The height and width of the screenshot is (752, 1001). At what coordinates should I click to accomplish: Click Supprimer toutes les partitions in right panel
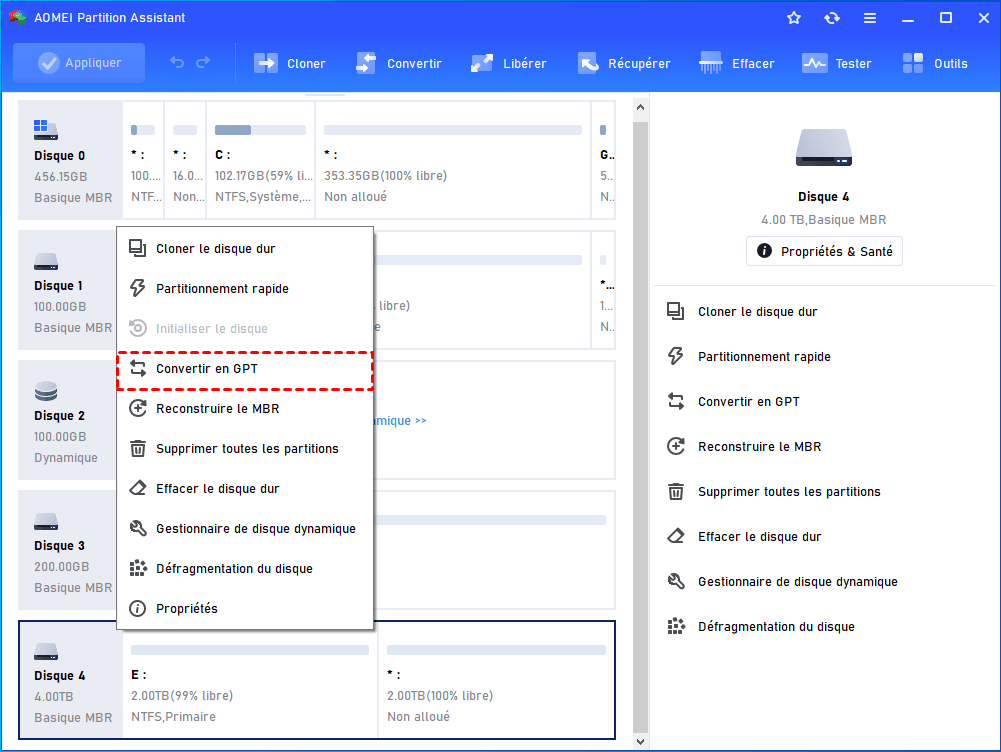click(x=788, y=492)
